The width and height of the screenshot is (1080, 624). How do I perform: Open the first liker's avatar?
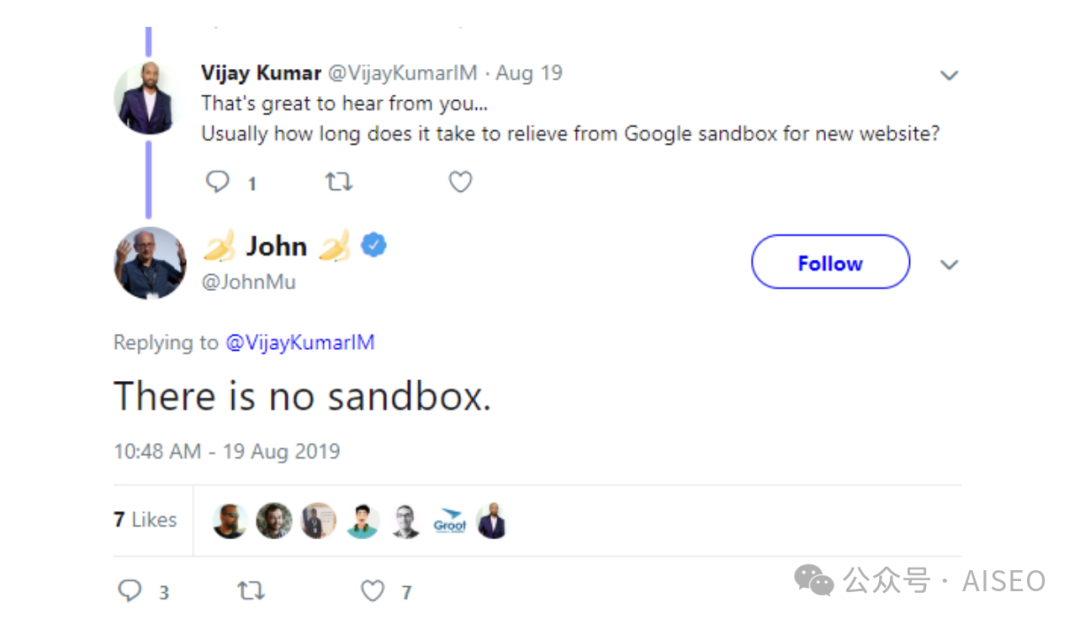pos(230,521)
